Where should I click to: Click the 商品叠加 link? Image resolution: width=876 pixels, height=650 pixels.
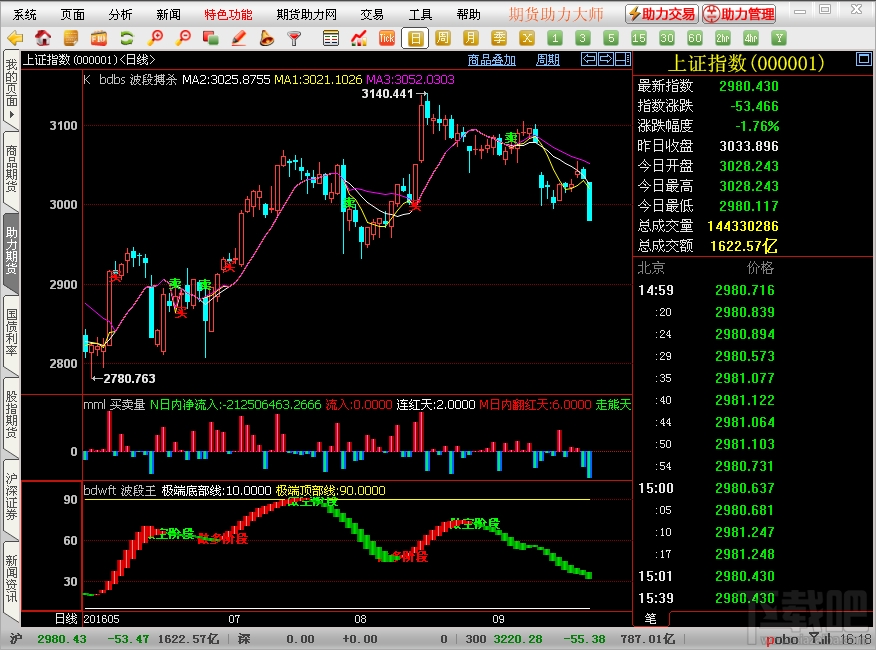coord(492,60)
